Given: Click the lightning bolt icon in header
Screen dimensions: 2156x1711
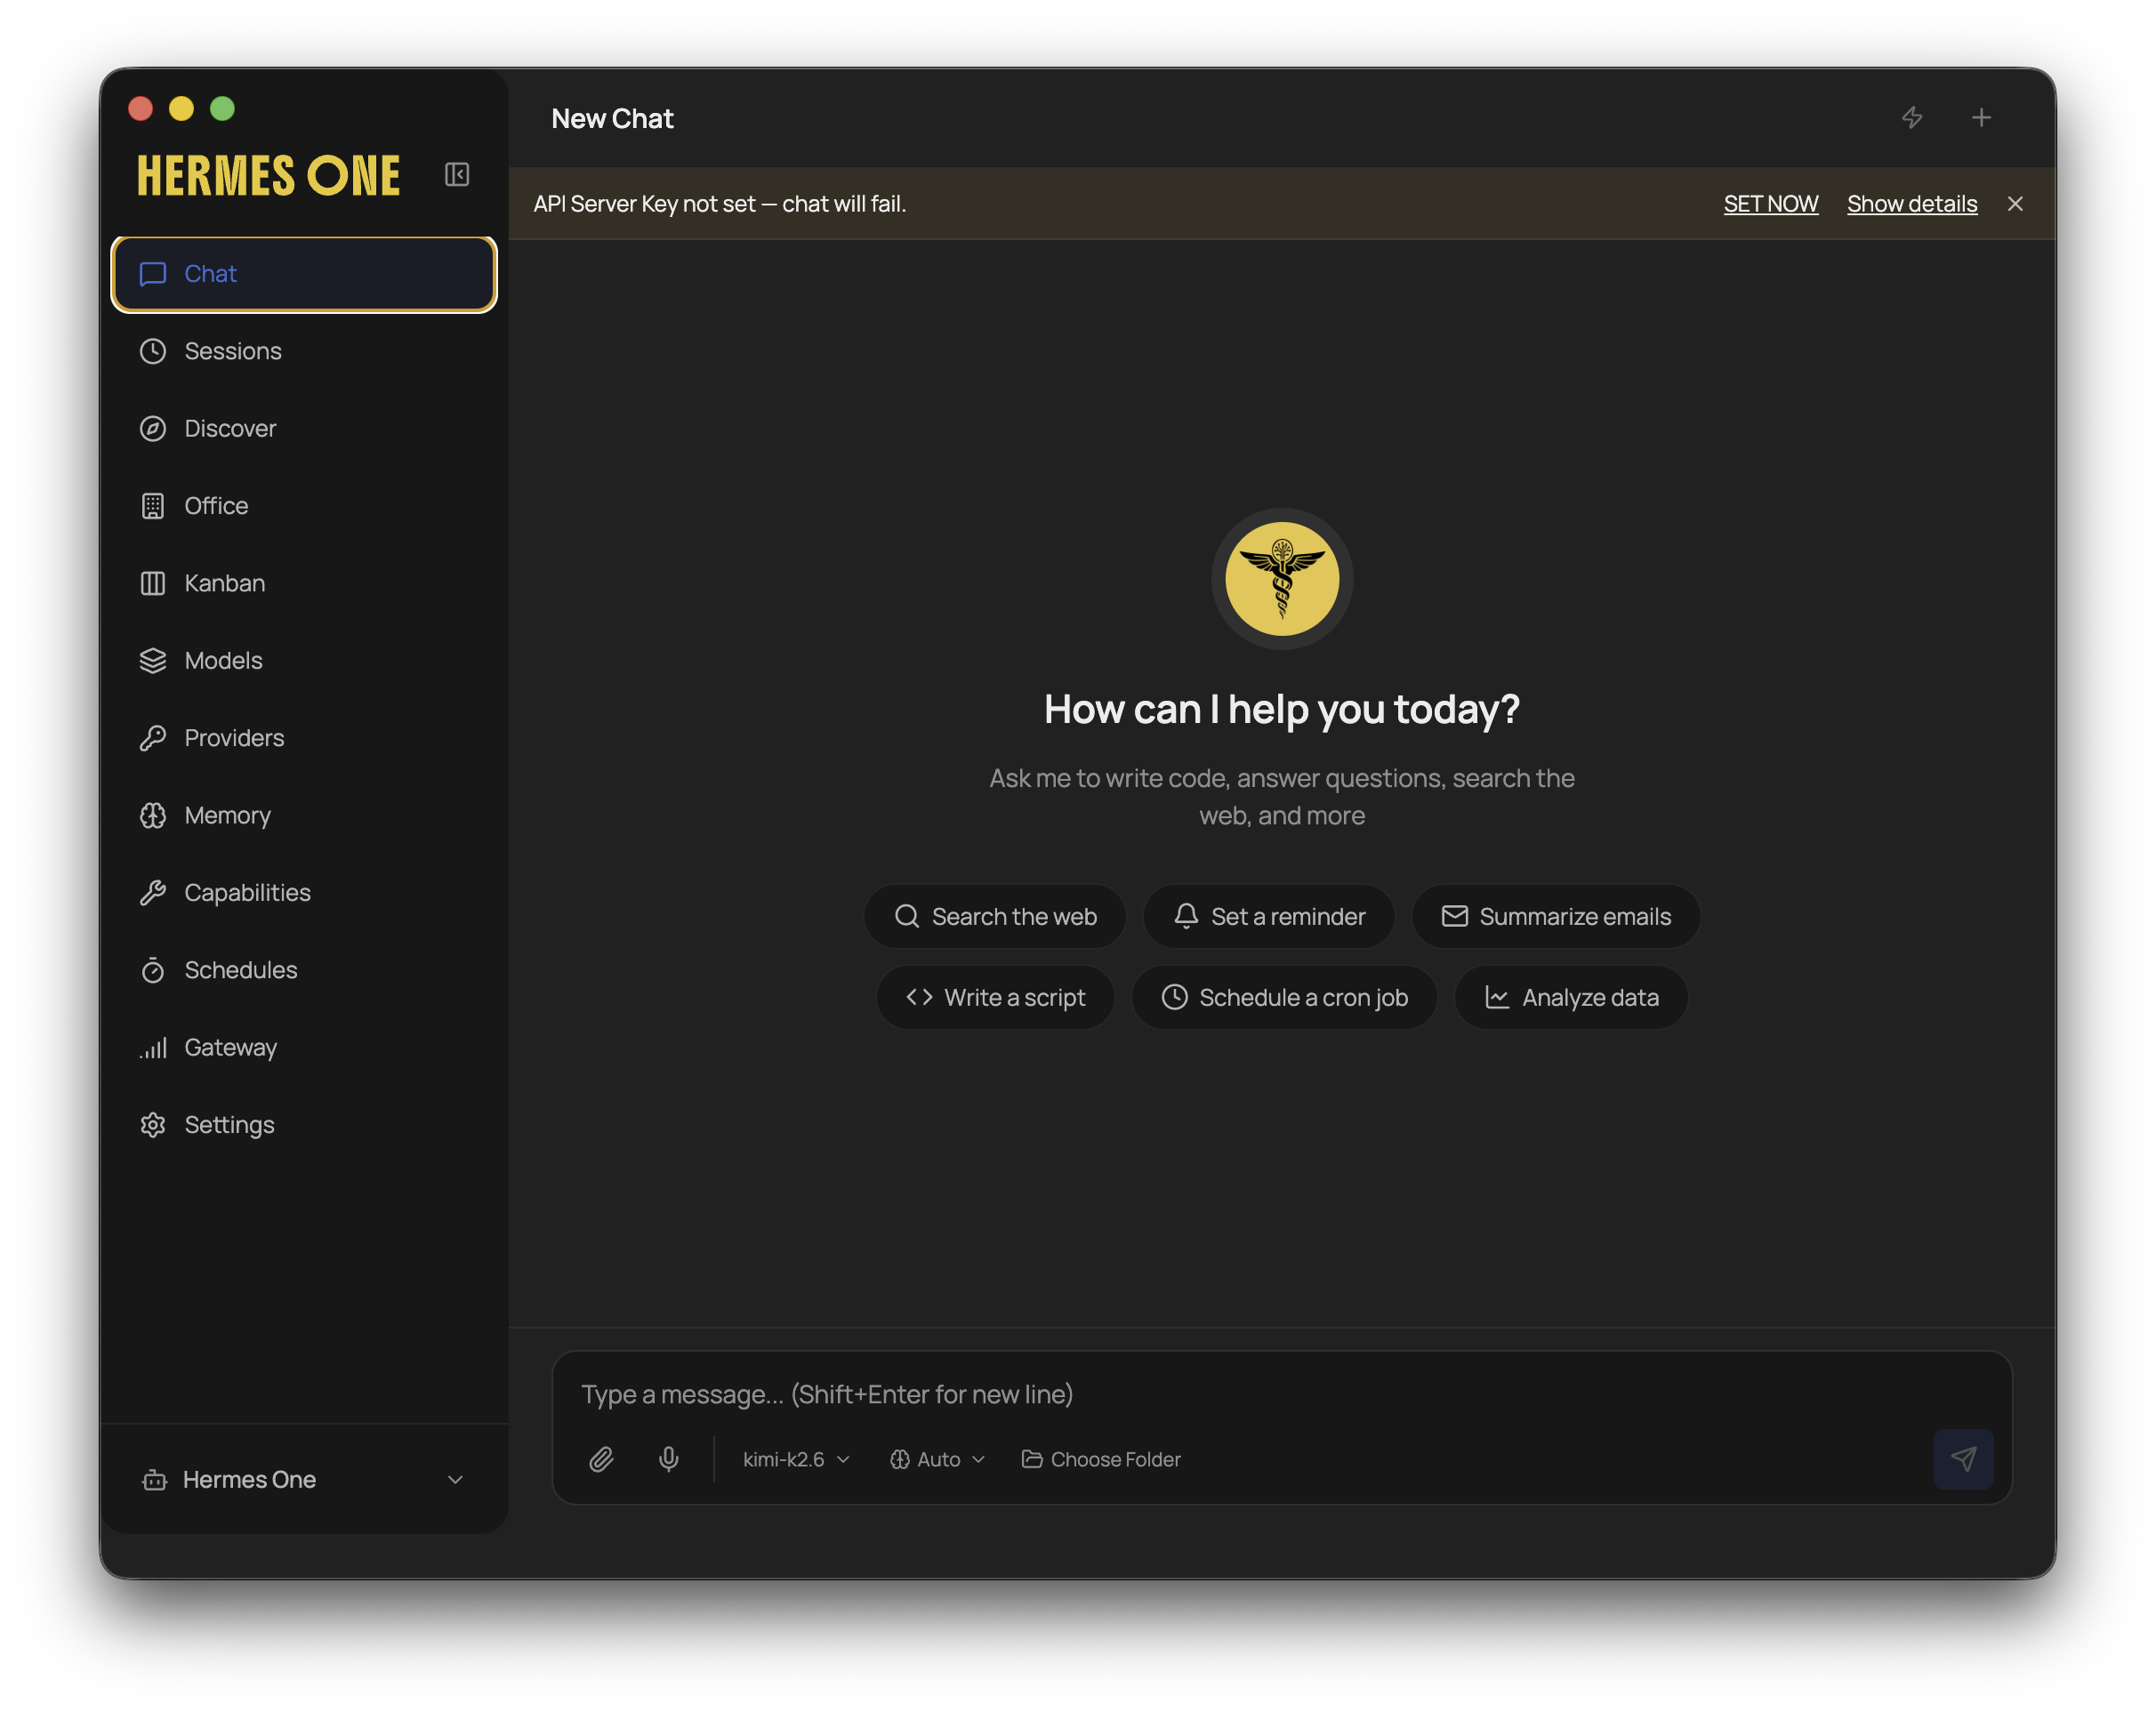Looking at the screenshot, I should [1912, 118].
